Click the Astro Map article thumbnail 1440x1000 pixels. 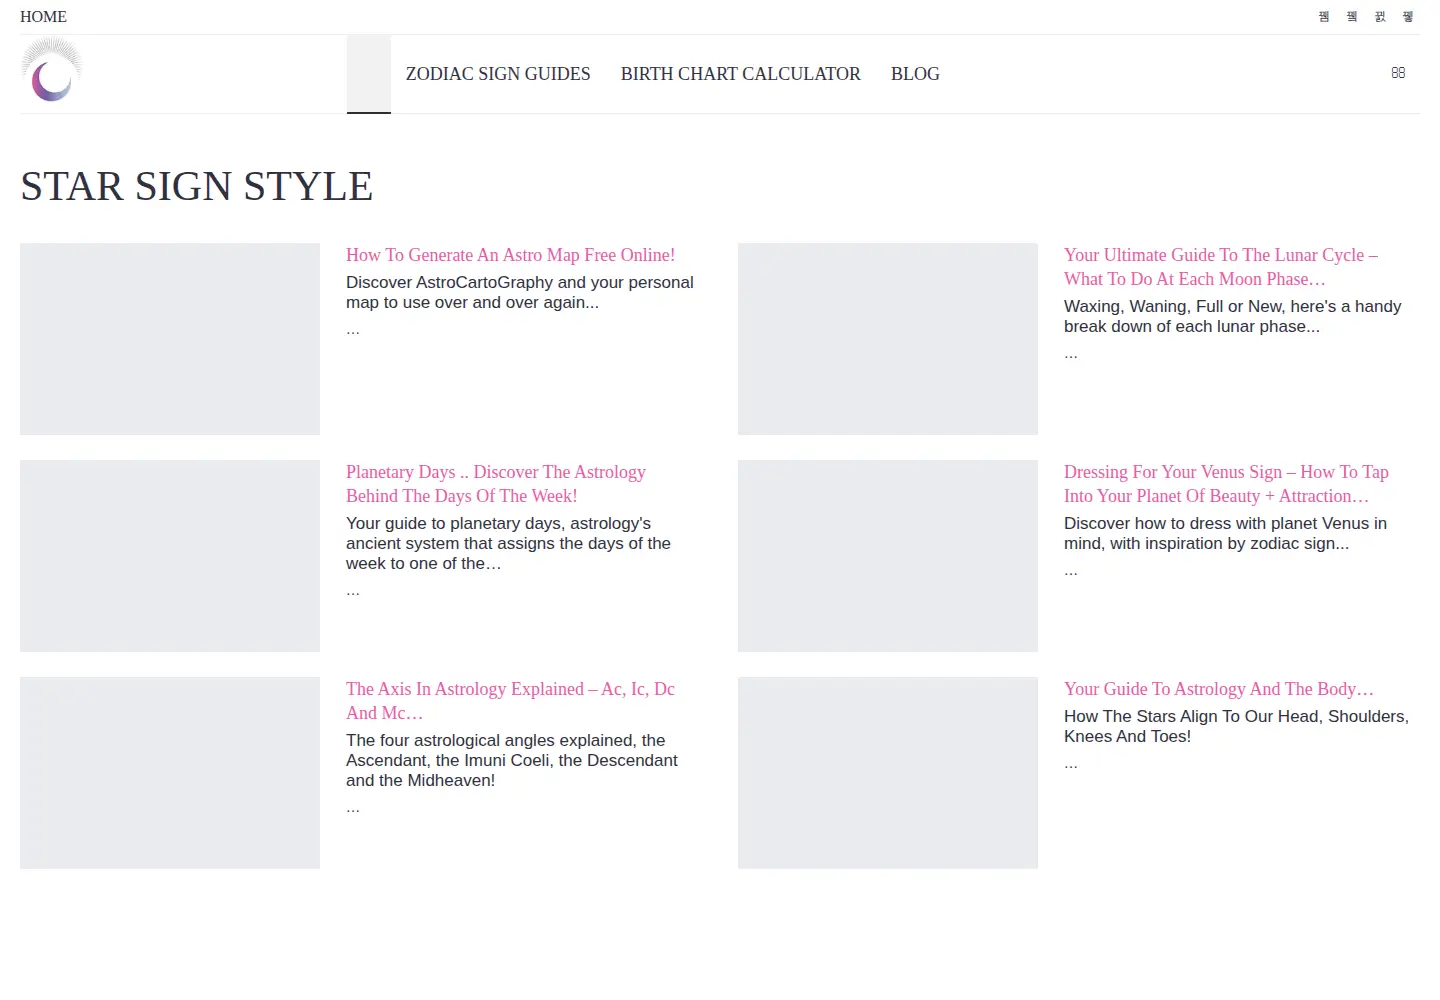pyautogui.click(x=170, y=339)
